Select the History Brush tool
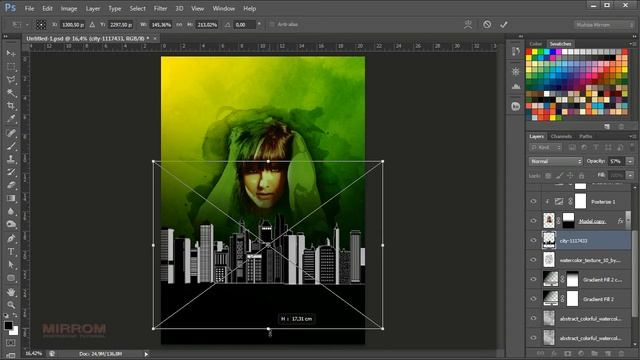The width and height of the screenshot is (640, 360). click(x=11, y=172)
